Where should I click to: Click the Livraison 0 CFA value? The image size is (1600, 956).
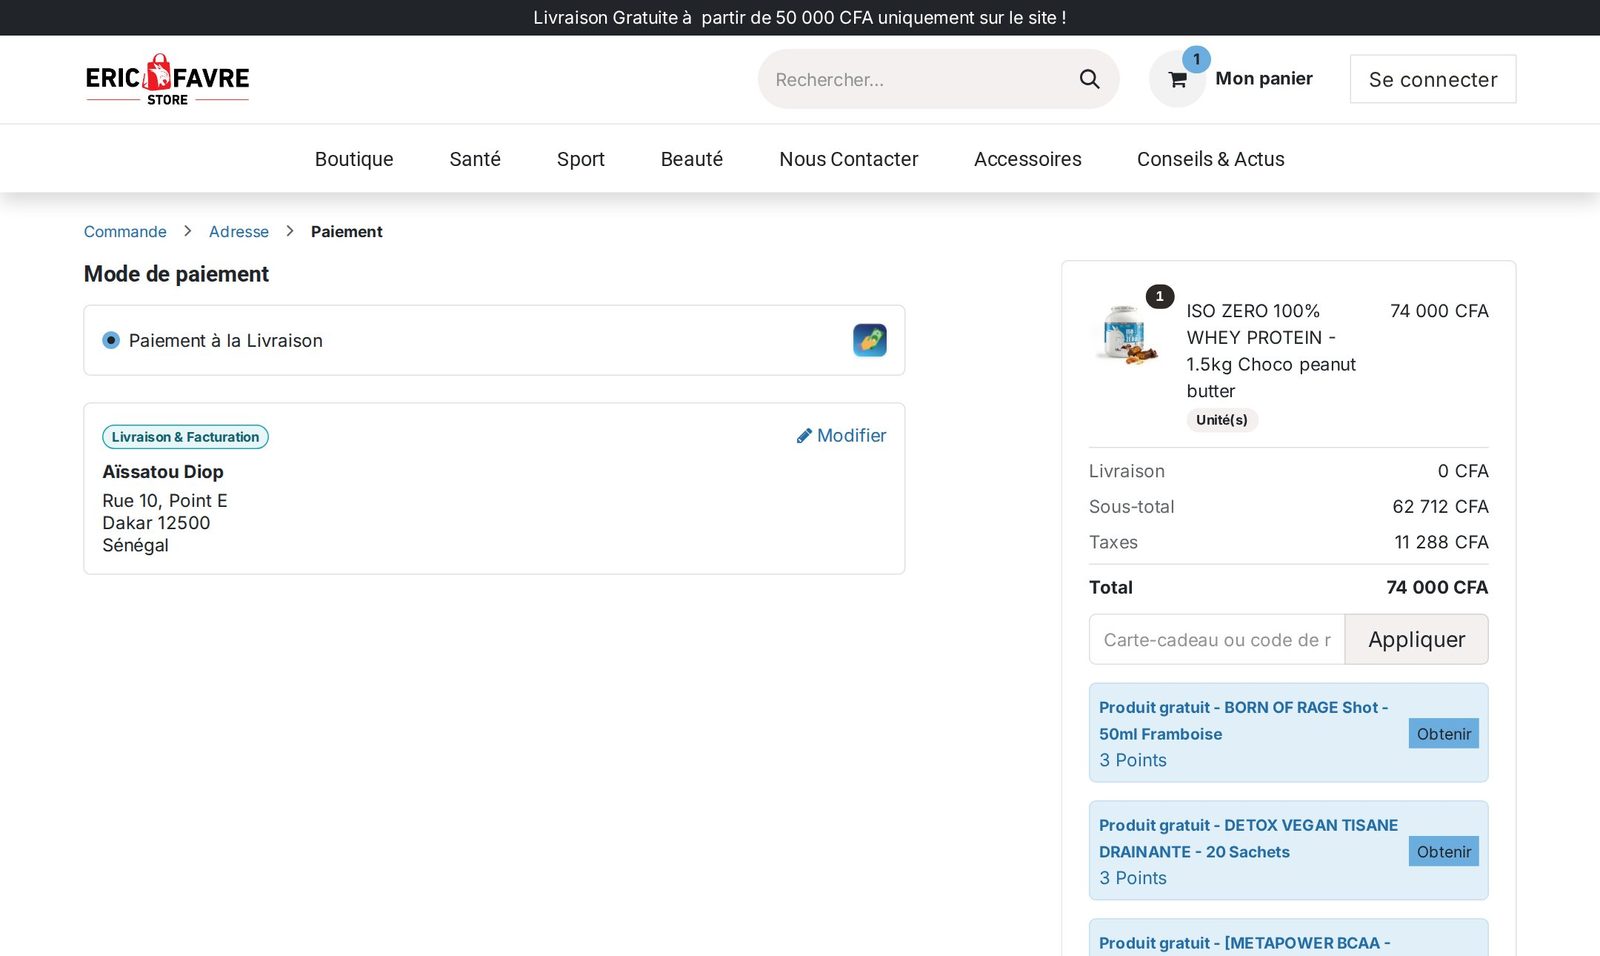[1463, 471]
